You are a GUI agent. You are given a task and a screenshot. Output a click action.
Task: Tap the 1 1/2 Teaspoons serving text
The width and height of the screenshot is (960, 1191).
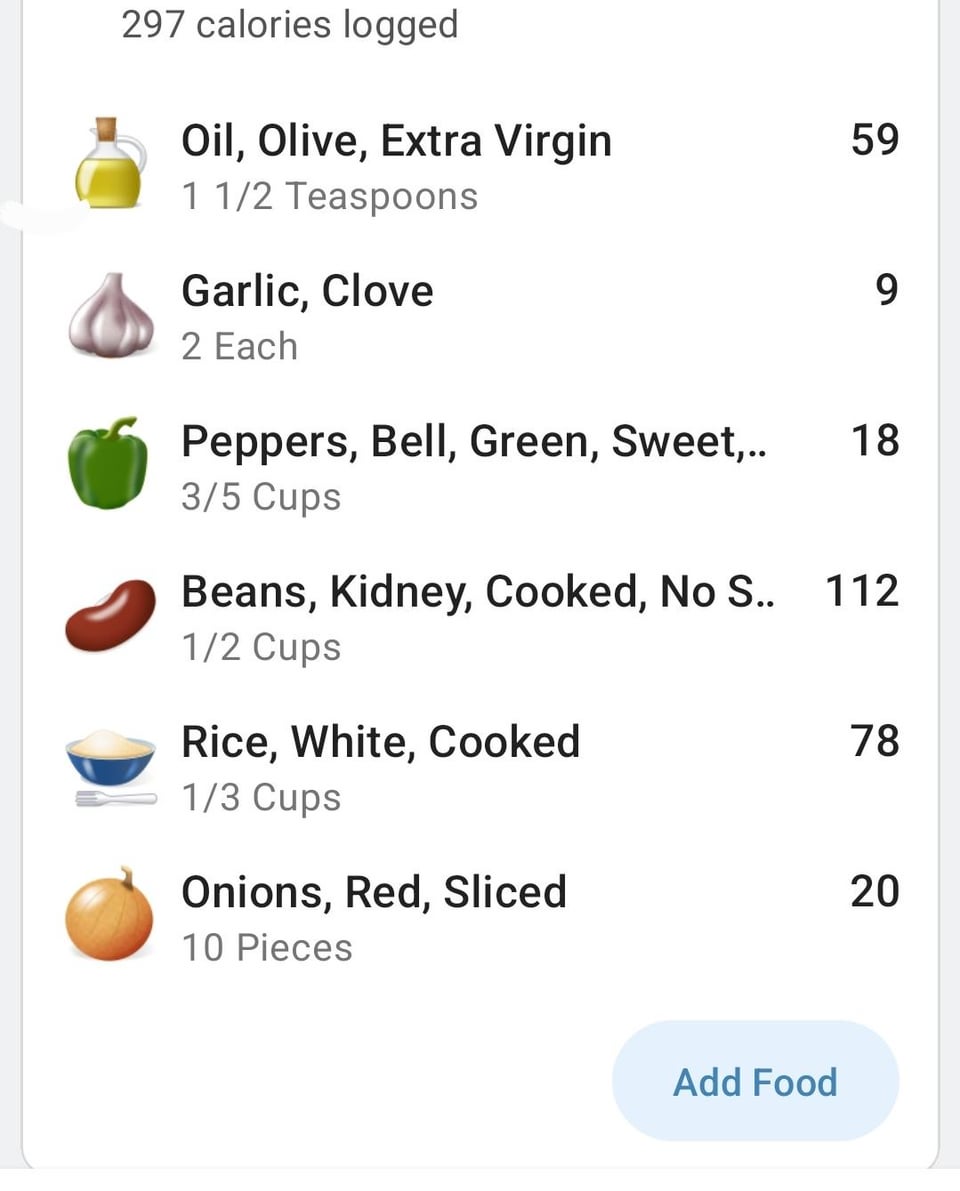coord(330,196)
